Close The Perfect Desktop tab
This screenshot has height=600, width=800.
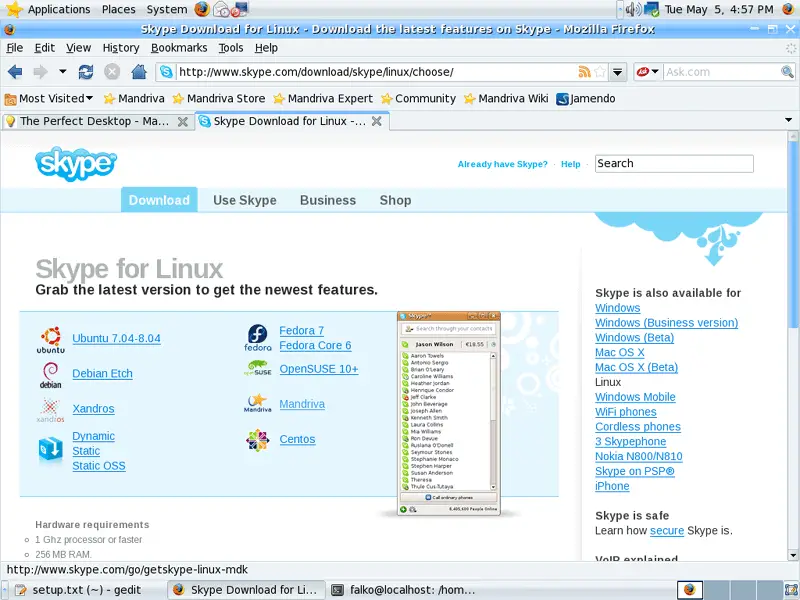coord(183,121)
